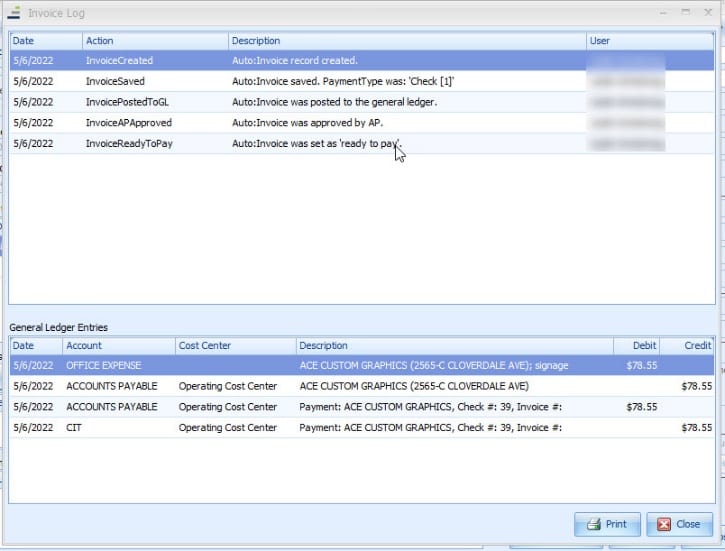Click 'Auto:Invoice record created.' description
This screenshot has height=551, width=725.
tap(295, 61)
